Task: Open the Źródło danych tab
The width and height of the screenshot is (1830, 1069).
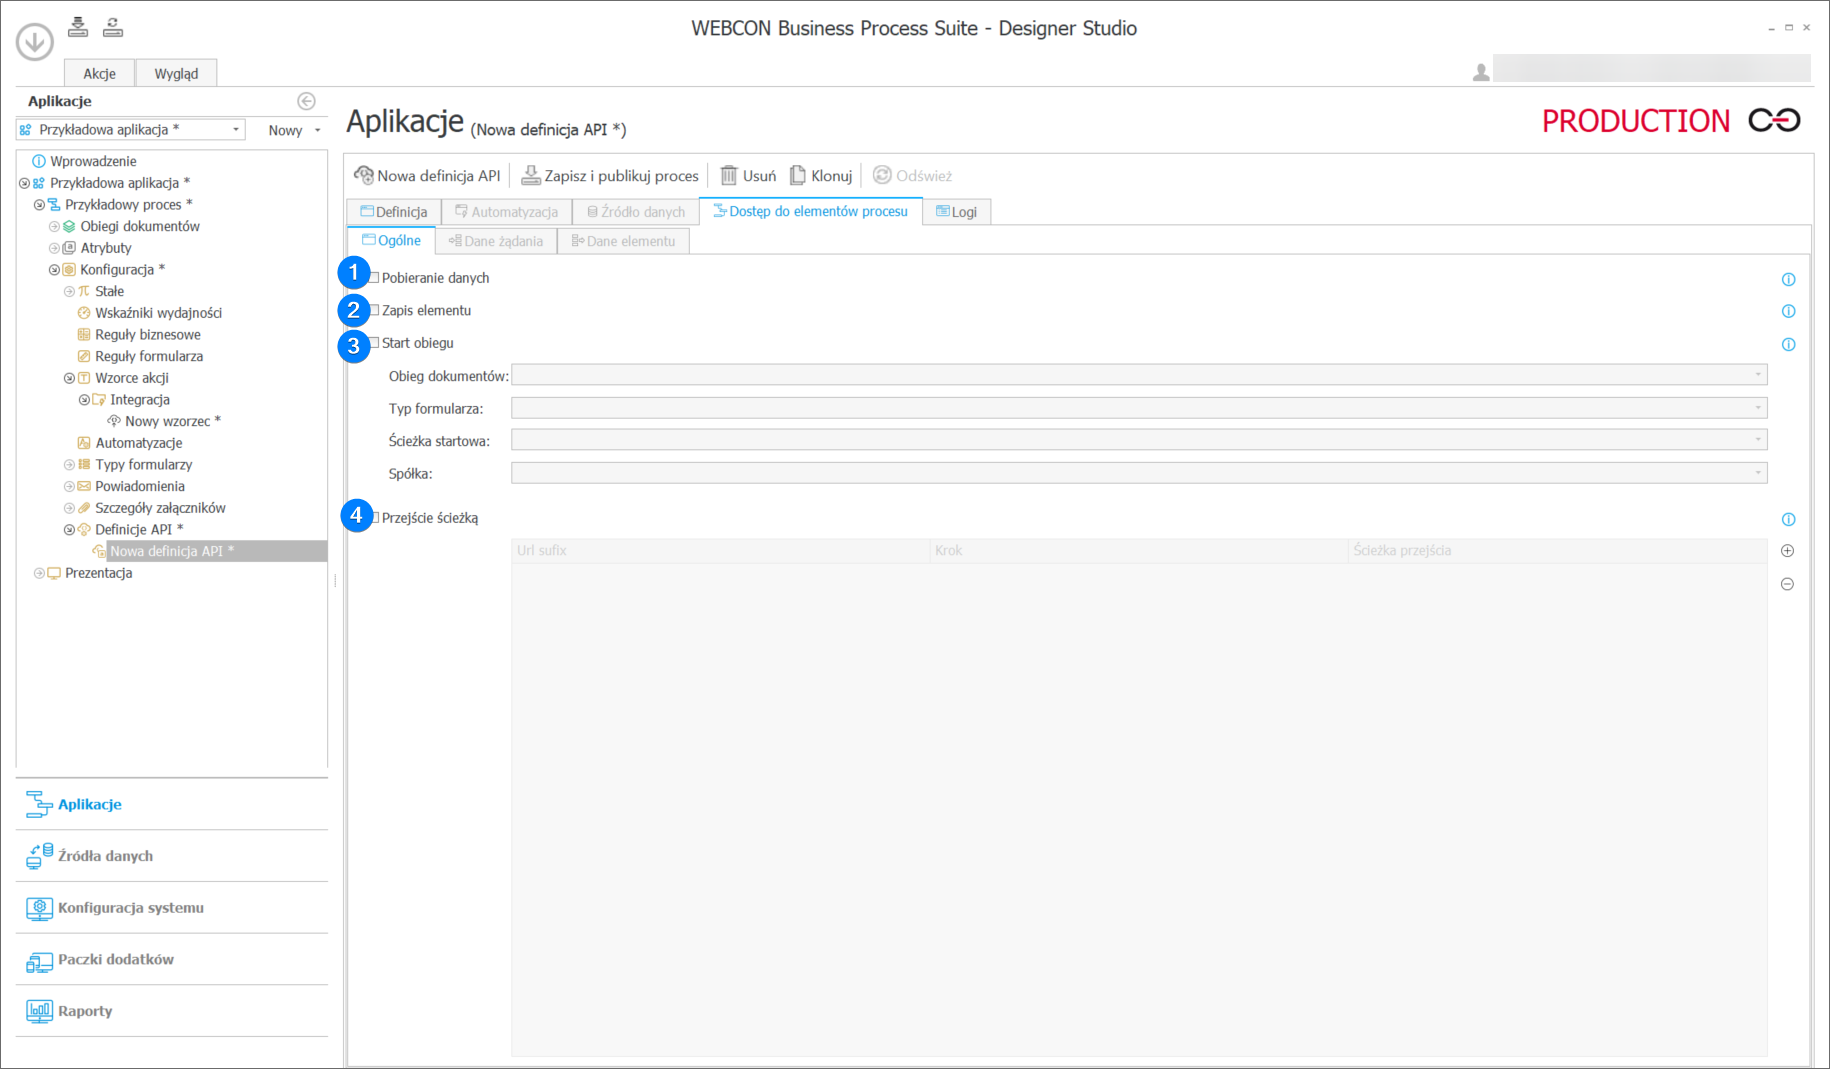Action: 636,212
